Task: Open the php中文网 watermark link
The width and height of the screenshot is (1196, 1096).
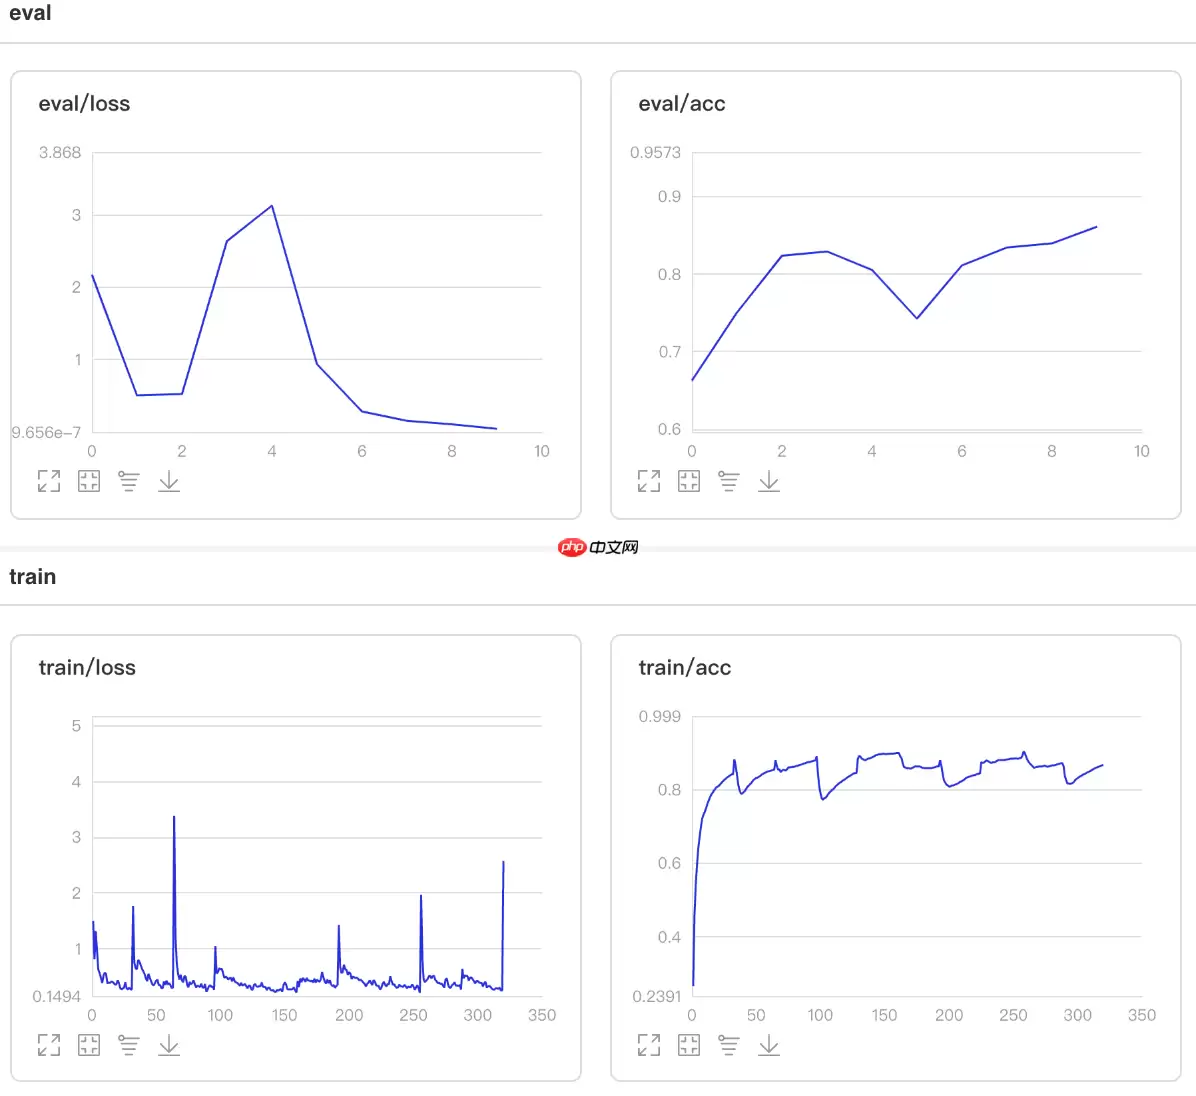Action: pyautogui.click(x=598, y=547)
